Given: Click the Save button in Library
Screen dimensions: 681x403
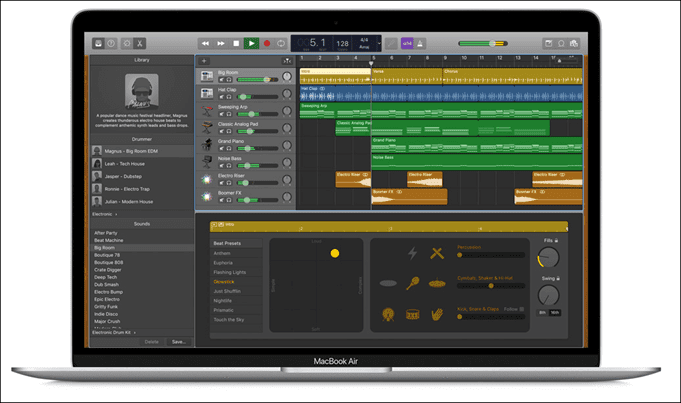Looking at the screenshot, I should [x=178, y=341].
